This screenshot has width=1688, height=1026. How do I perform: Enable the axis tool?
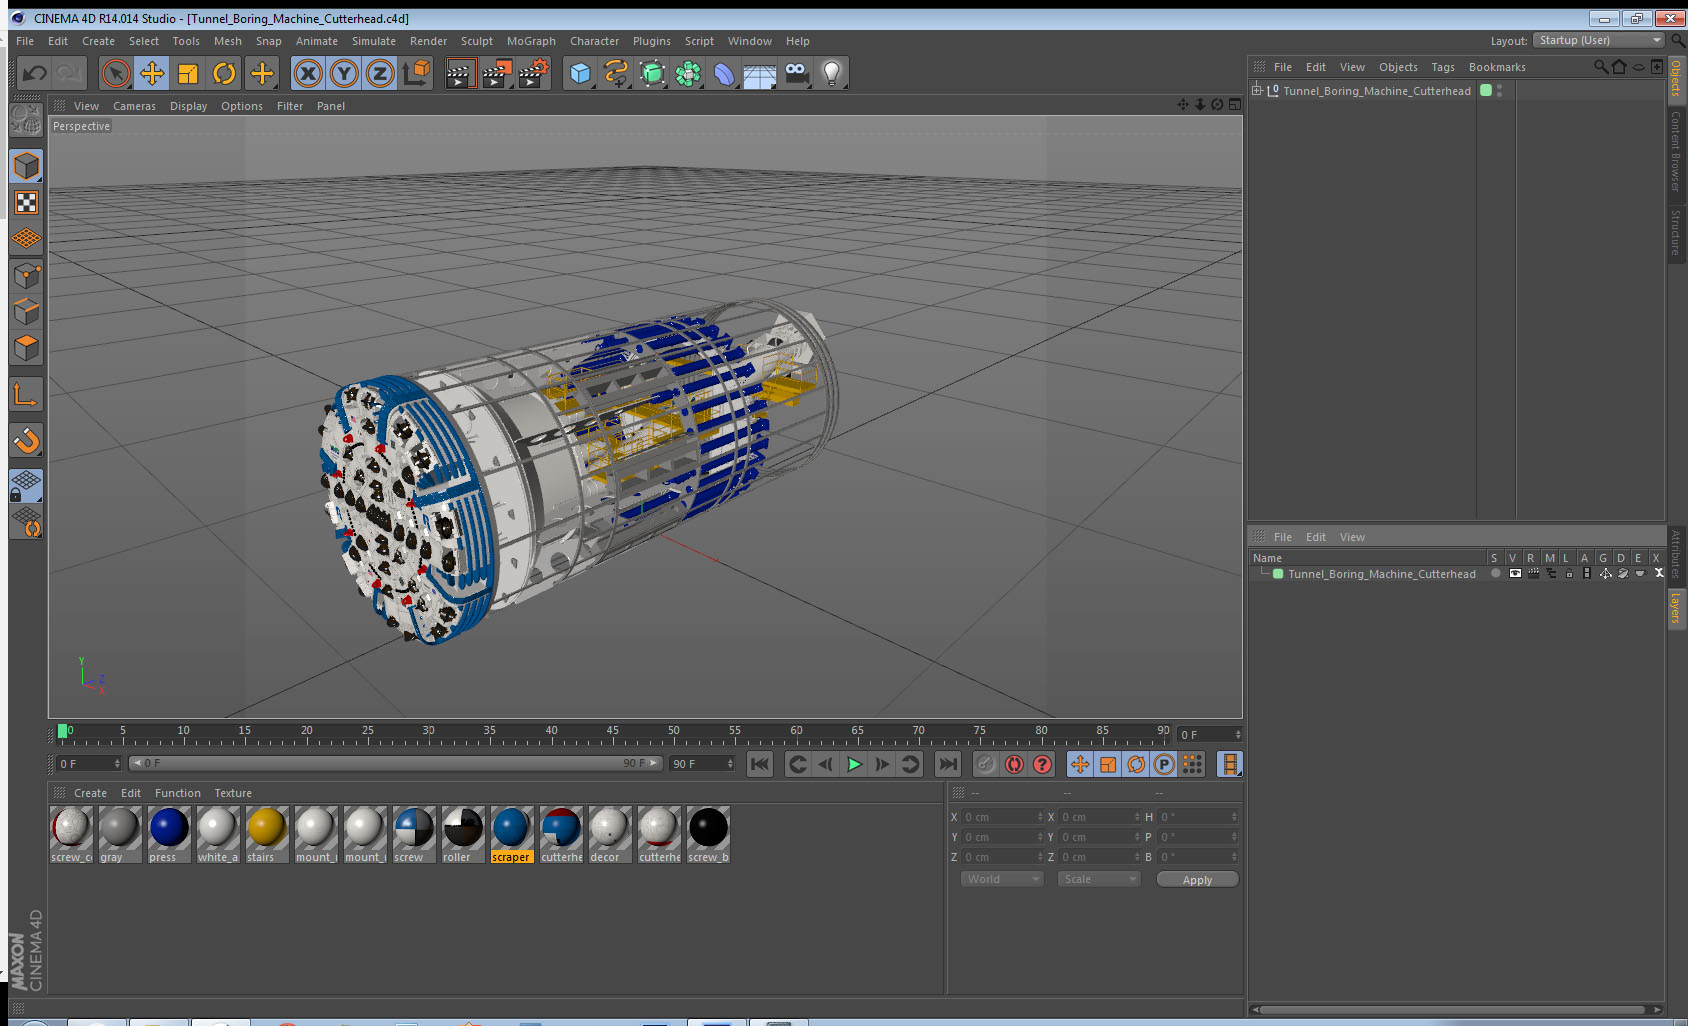(x=26, y=395)
